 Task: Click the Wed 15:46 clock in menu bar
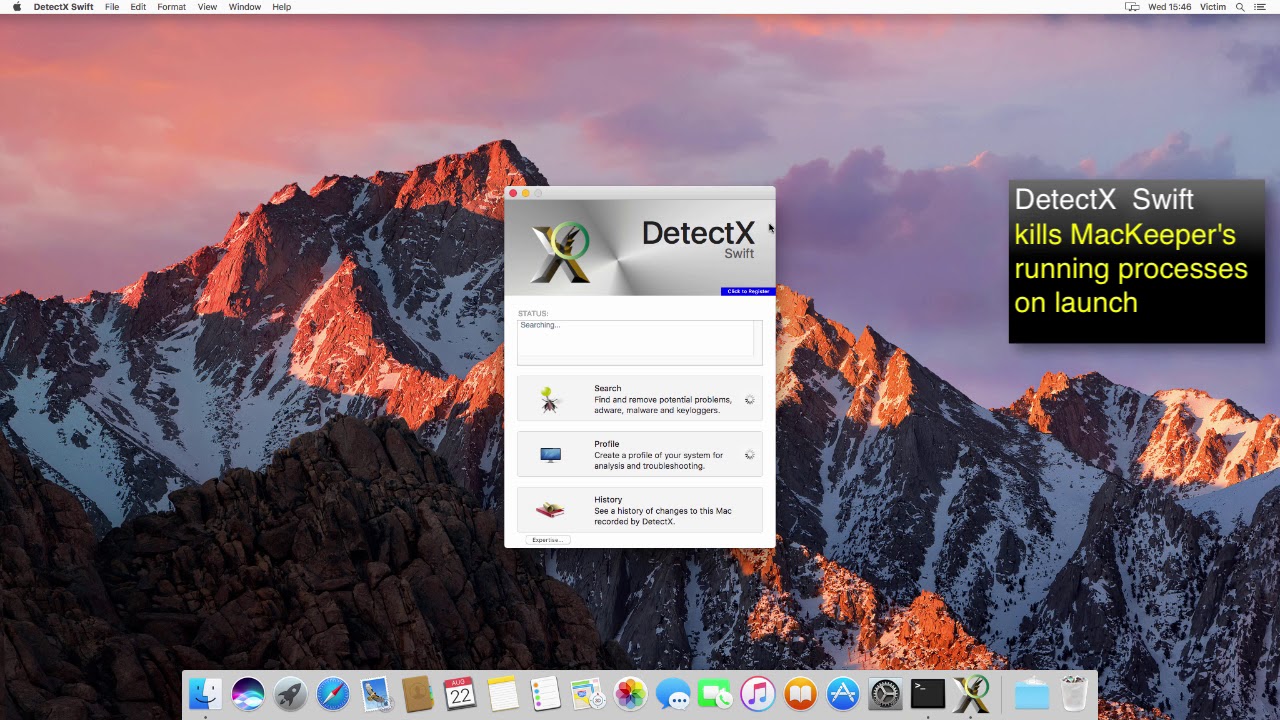click(1169, 7)
